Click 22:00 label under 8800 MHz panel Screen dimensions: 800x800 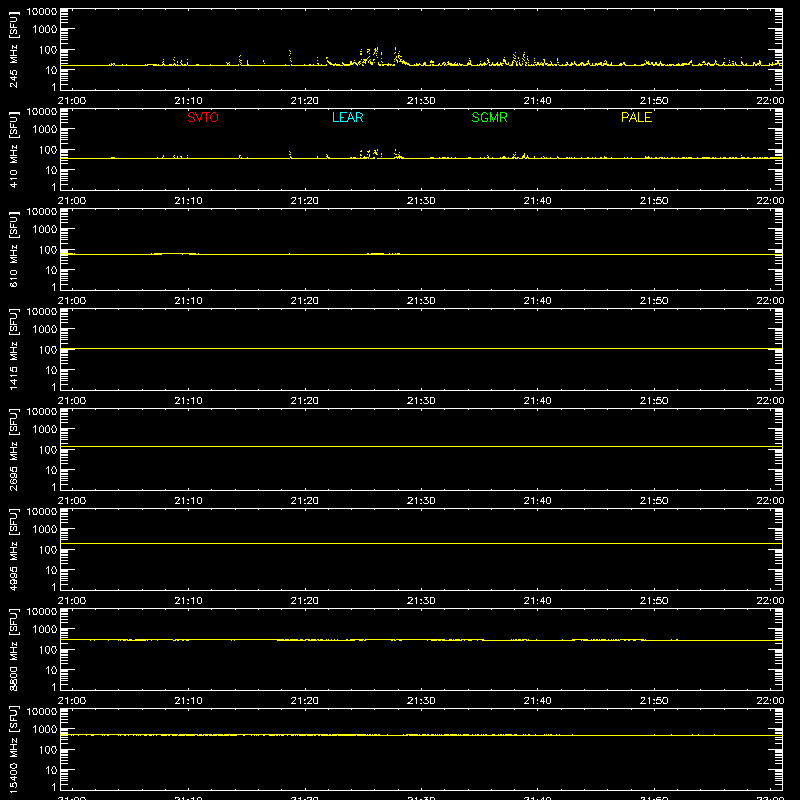click(x=770, y=701)
